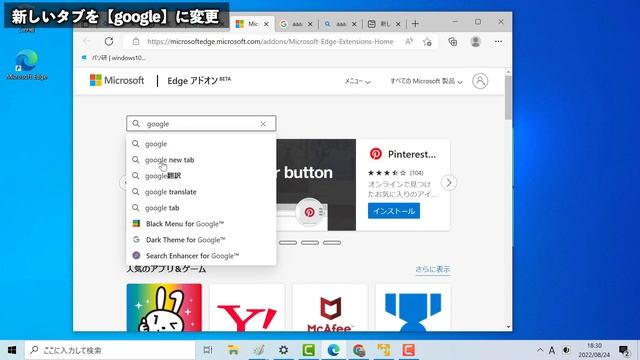Click the back arrow in Edge toolbar
The width and height of the screenshot is (640, 360).
pyautogui.click(x=87, y=41)
